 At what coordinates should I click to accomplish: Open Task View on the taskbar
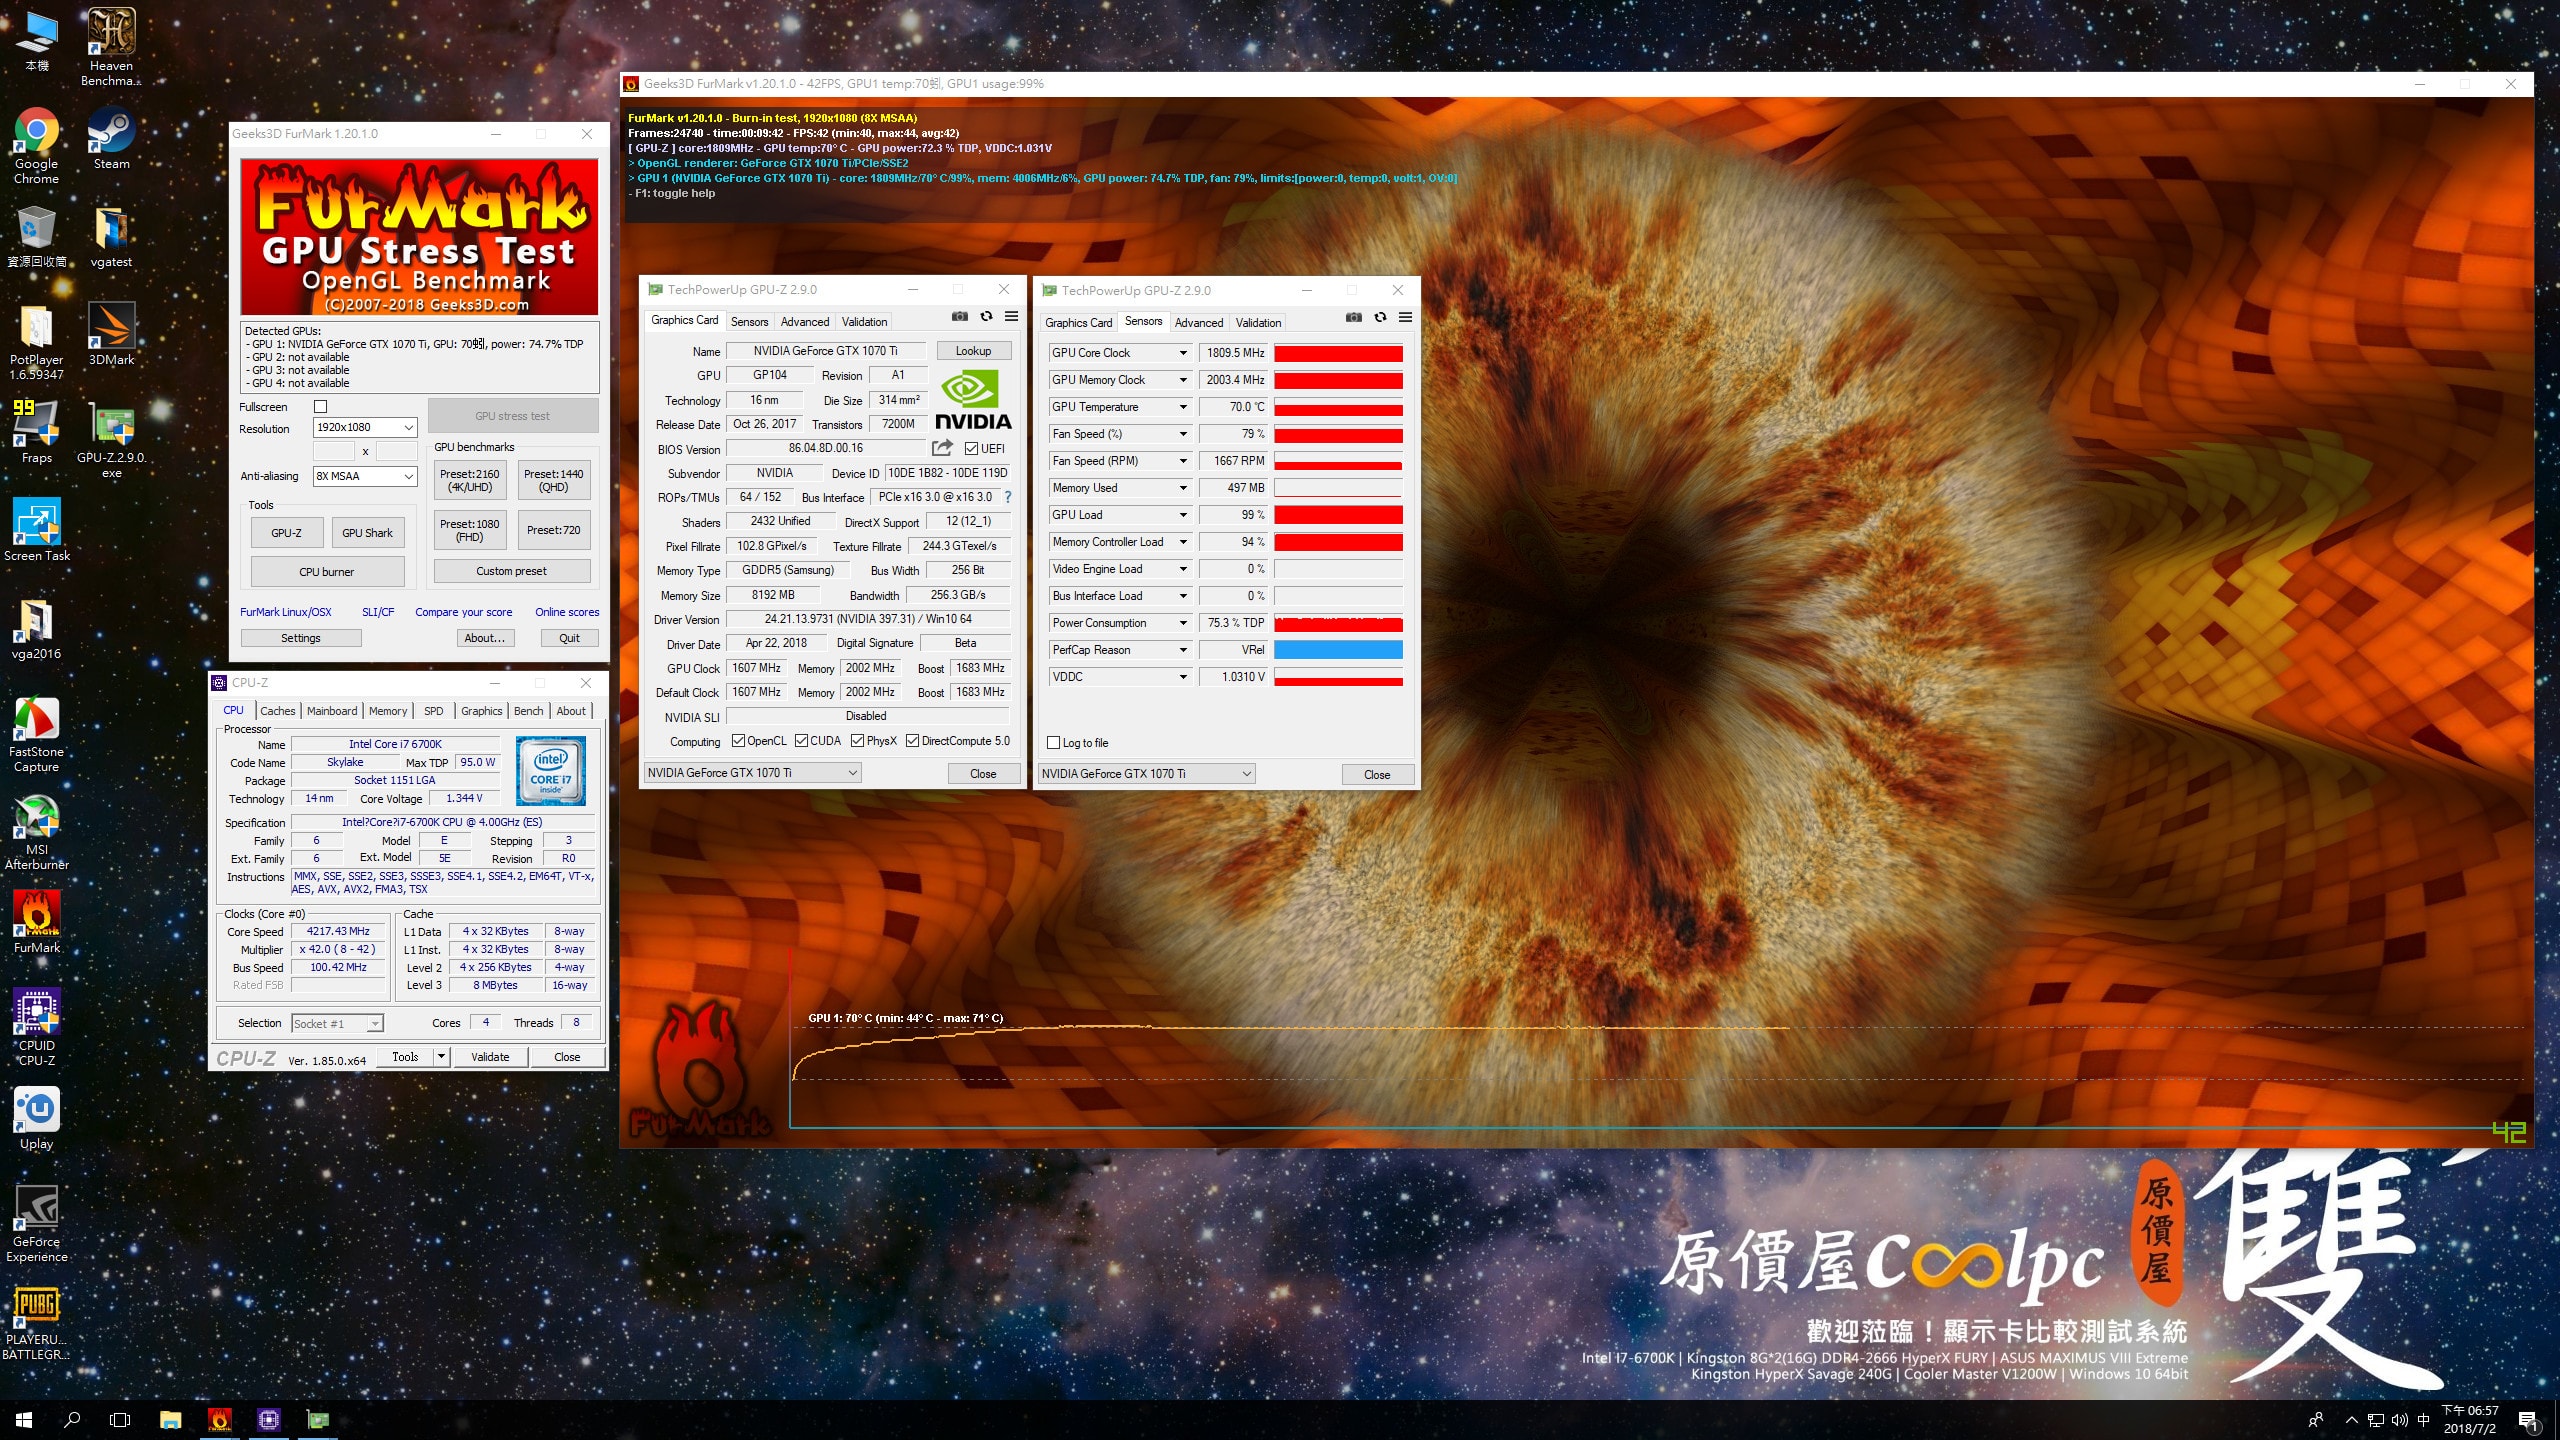click(120, 1420)
